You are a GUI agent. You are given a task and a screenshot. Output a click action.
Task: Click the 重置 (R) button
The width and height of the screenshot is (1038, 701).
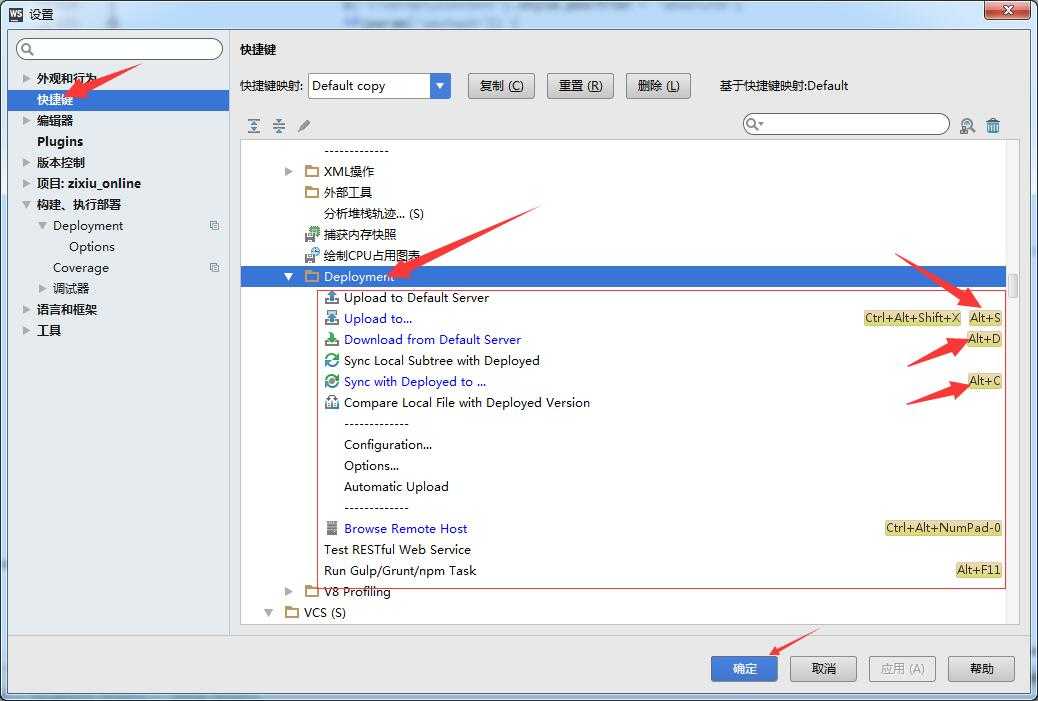point(580,86)
